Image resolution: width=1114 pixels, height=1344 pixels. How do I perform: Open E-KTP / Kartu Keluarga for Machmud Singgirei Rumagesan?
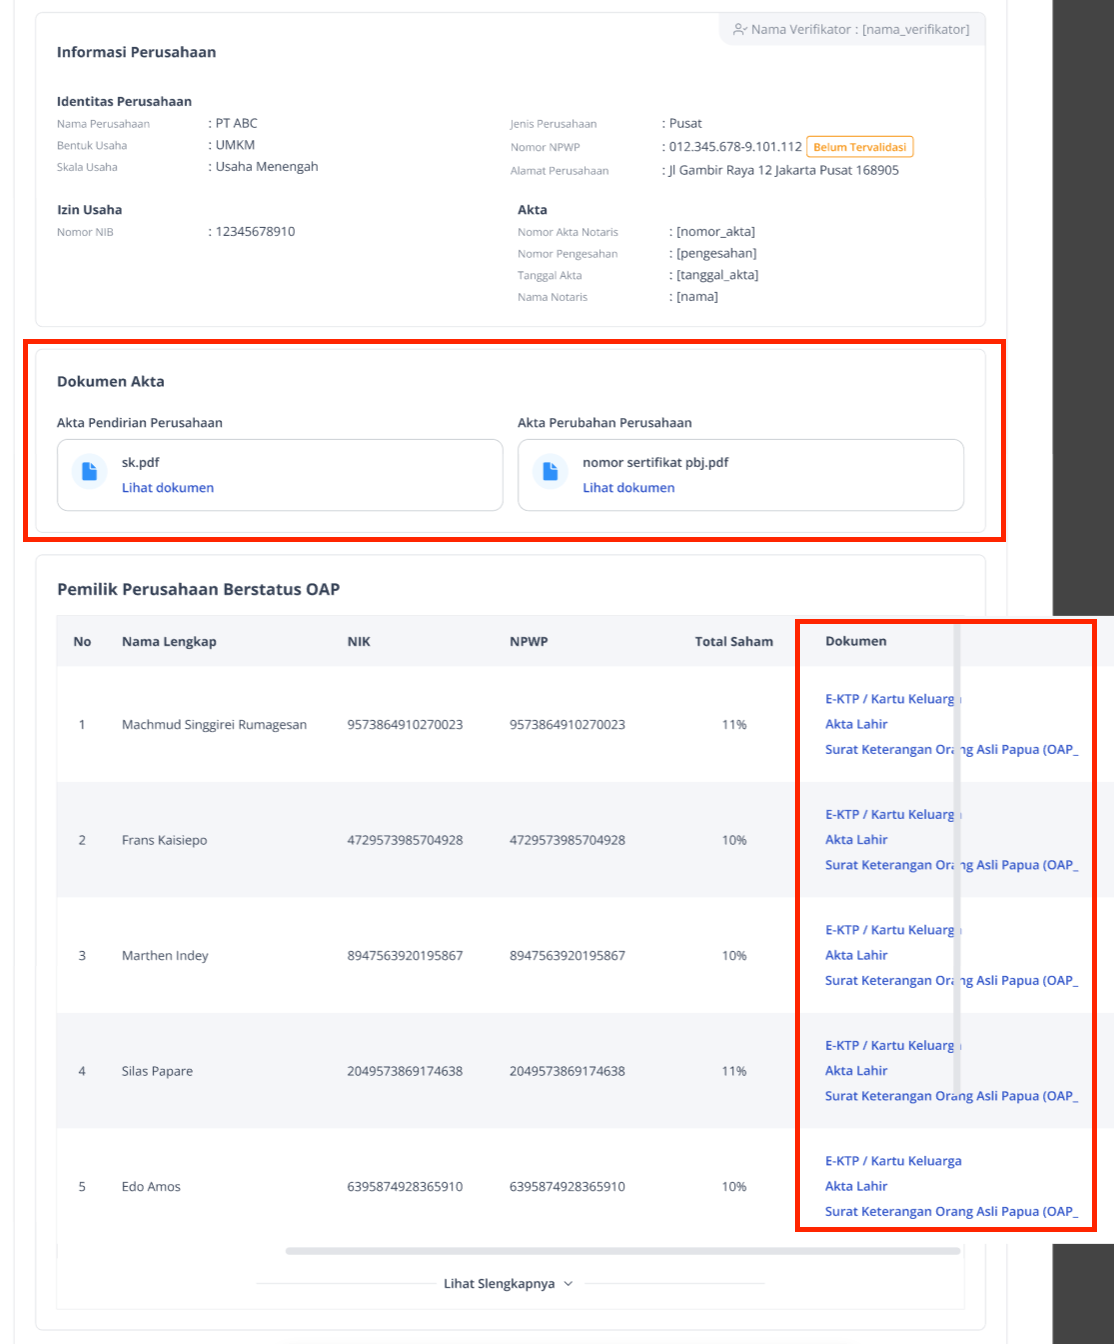[x=892, y=699]
